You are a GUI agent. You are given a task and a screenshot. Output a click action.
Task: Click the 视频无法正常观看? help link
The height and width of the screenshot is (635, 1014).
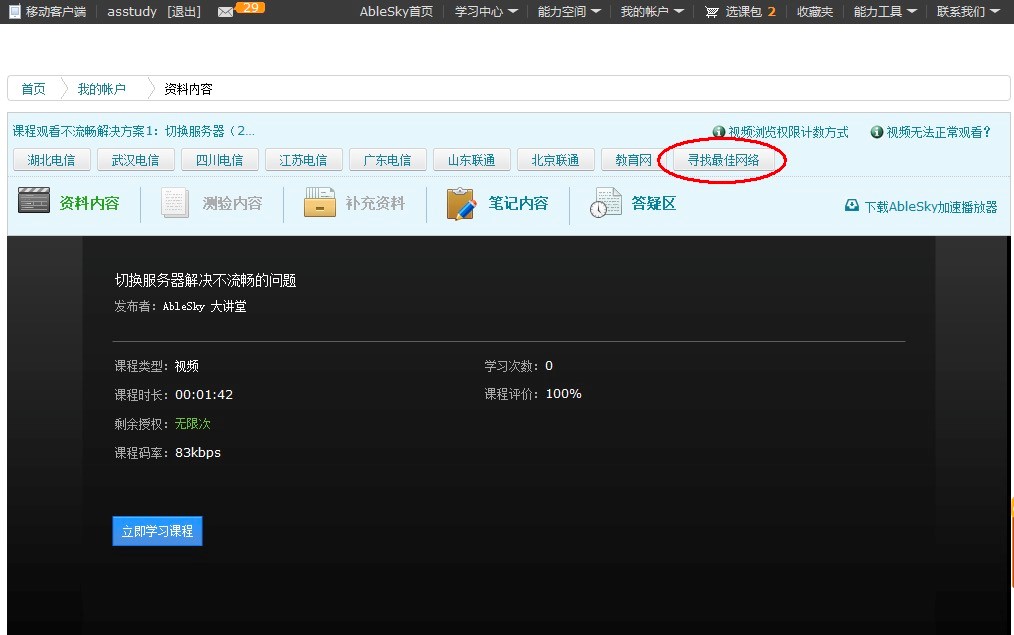(938, 132)
